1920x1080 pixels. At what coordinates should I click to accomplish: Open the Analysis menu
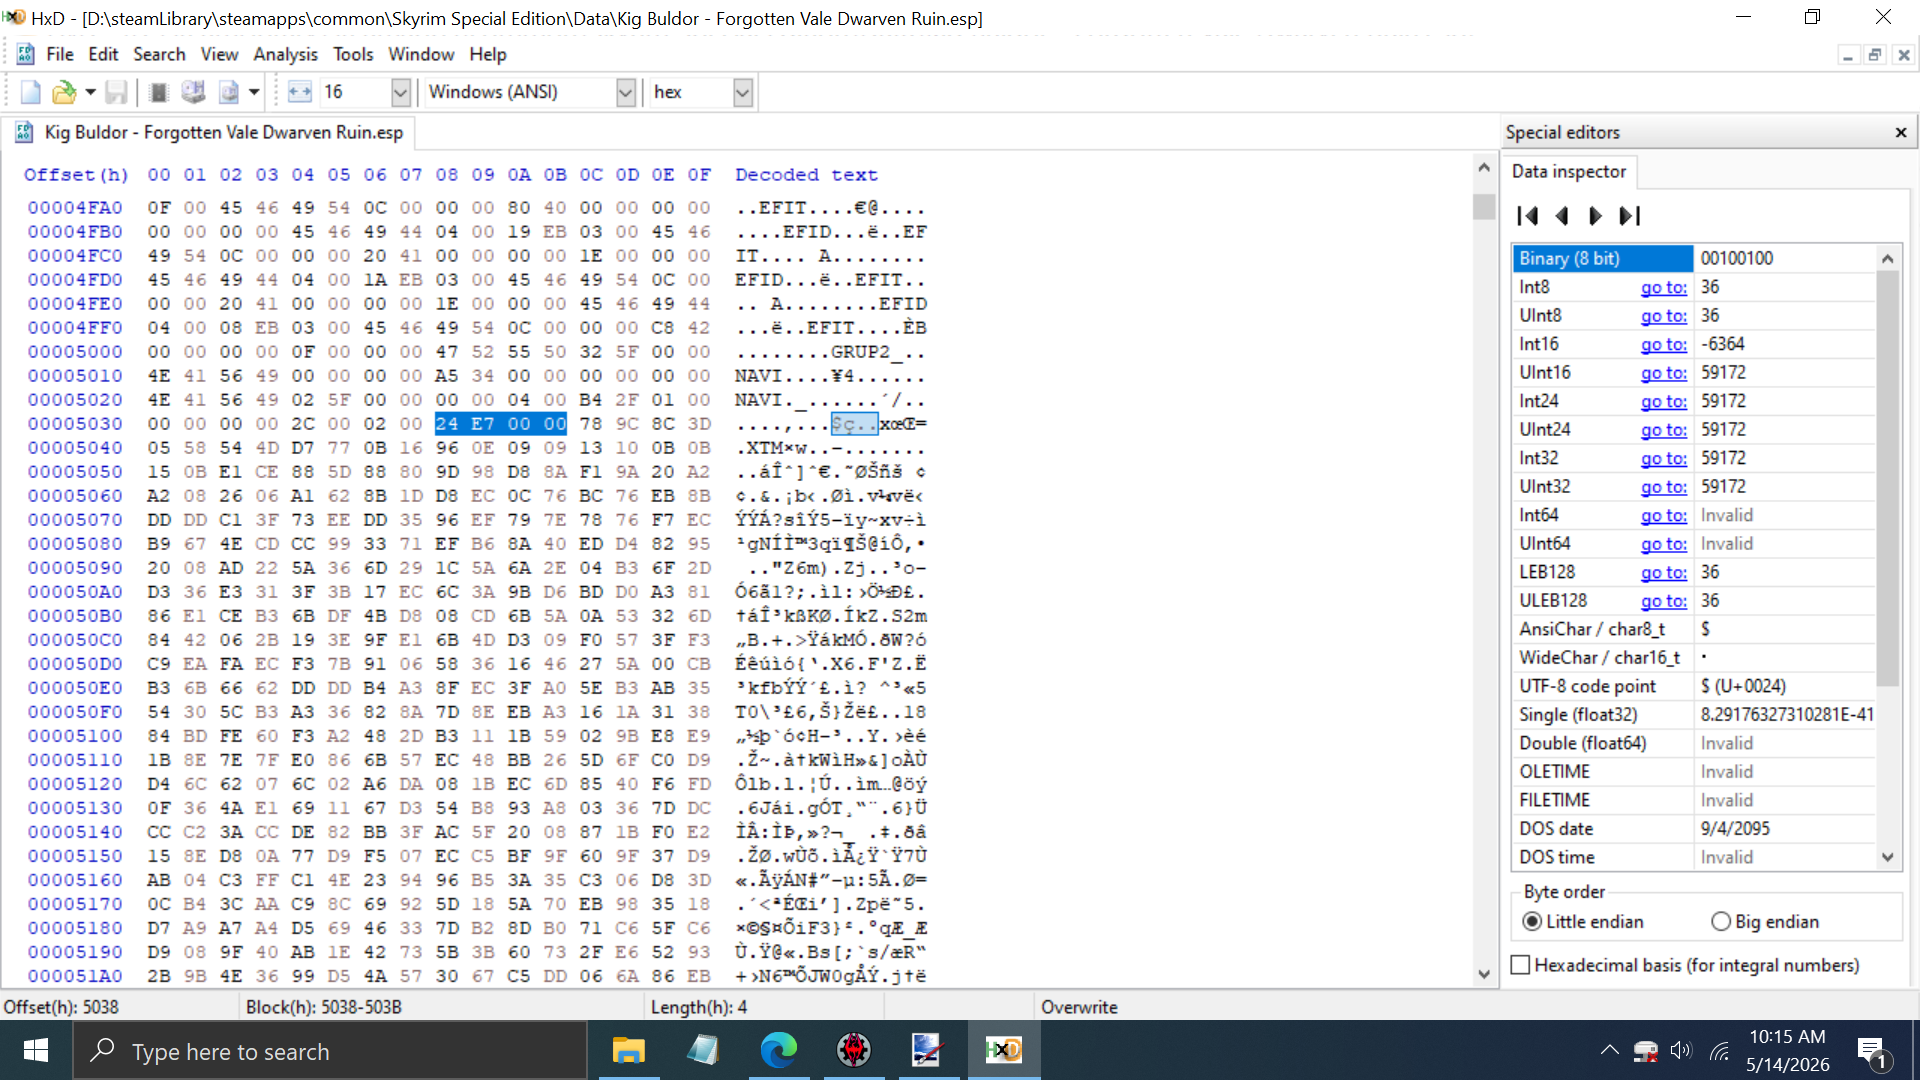(x=285, y=54)
